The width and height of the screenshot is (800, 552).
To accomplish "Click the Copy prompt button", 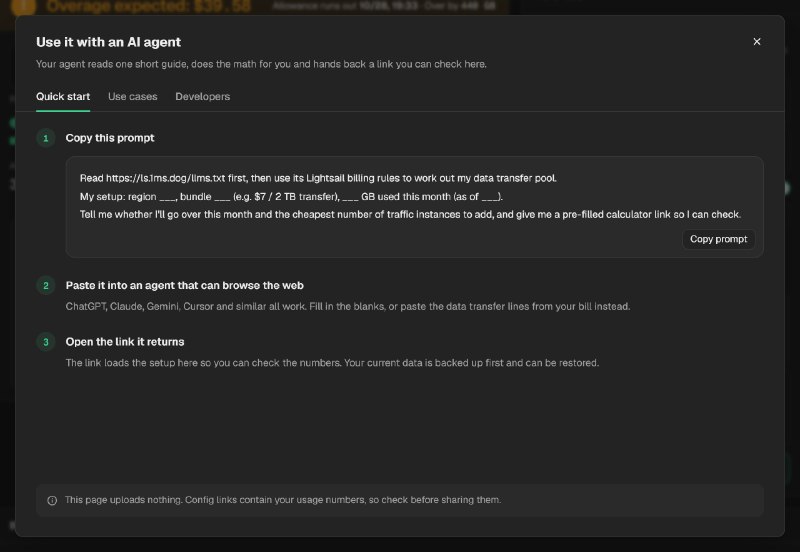I will (718, 239).
